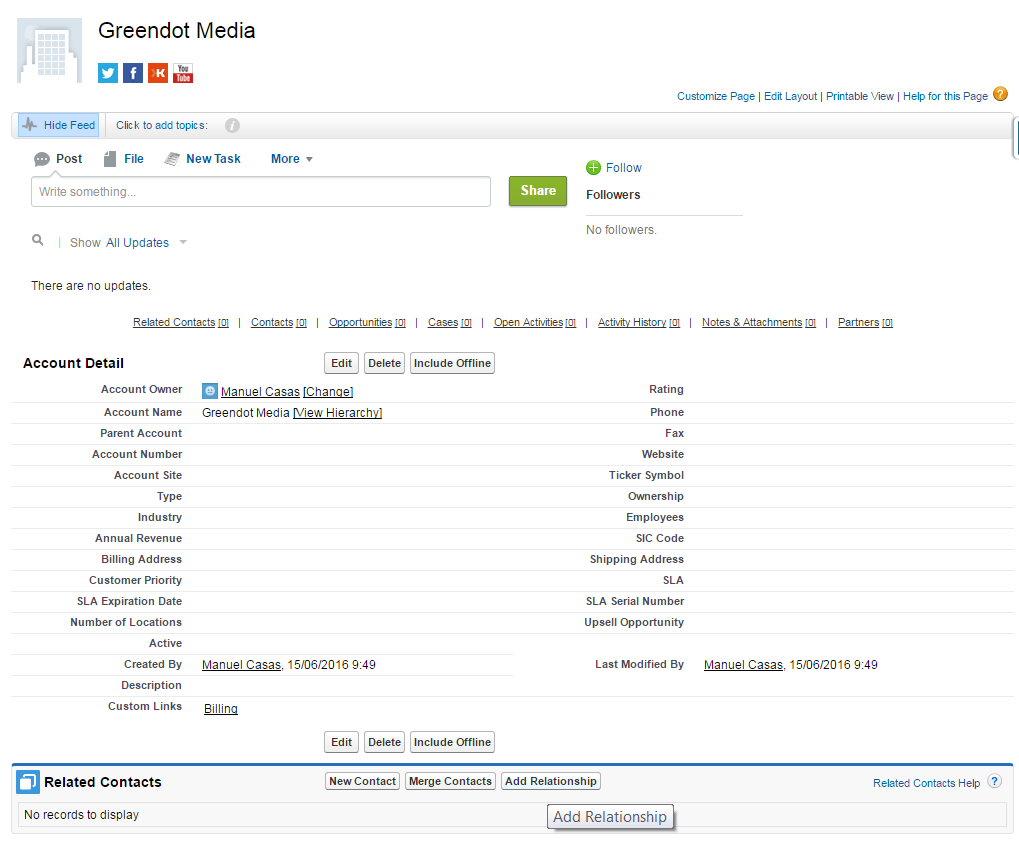Screen dimensions: 1019x842
Task: Click the 'Account Detail' heading
Action: point(73,363)
